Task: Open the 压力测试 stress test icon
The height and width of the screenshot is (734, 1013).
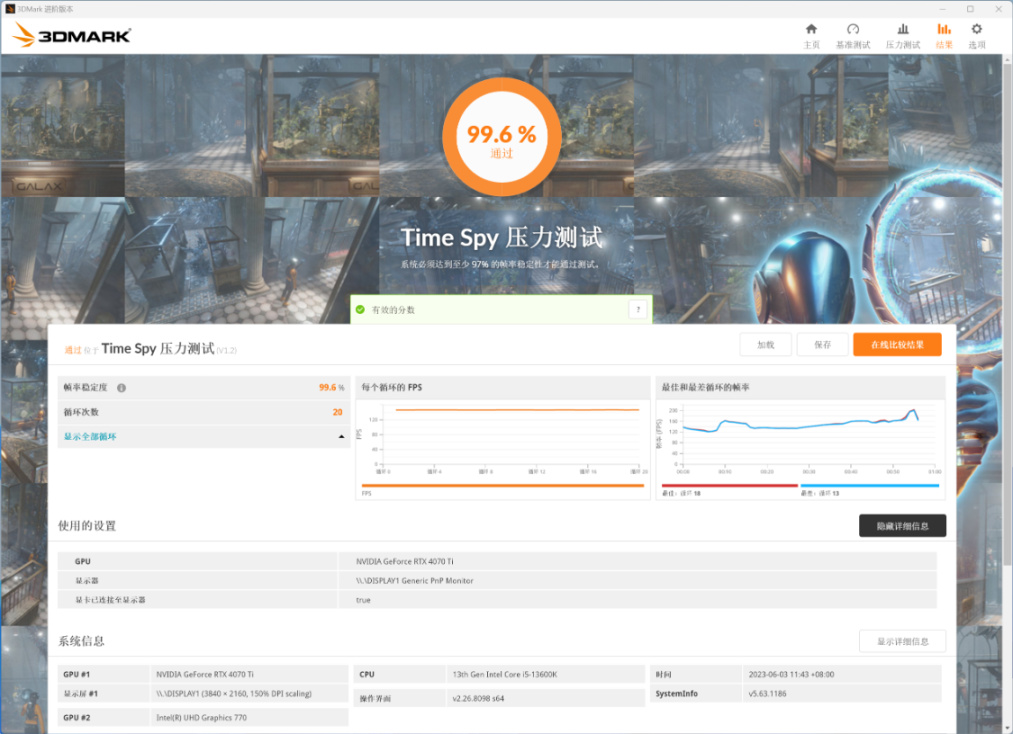Action: click(903, 29)
